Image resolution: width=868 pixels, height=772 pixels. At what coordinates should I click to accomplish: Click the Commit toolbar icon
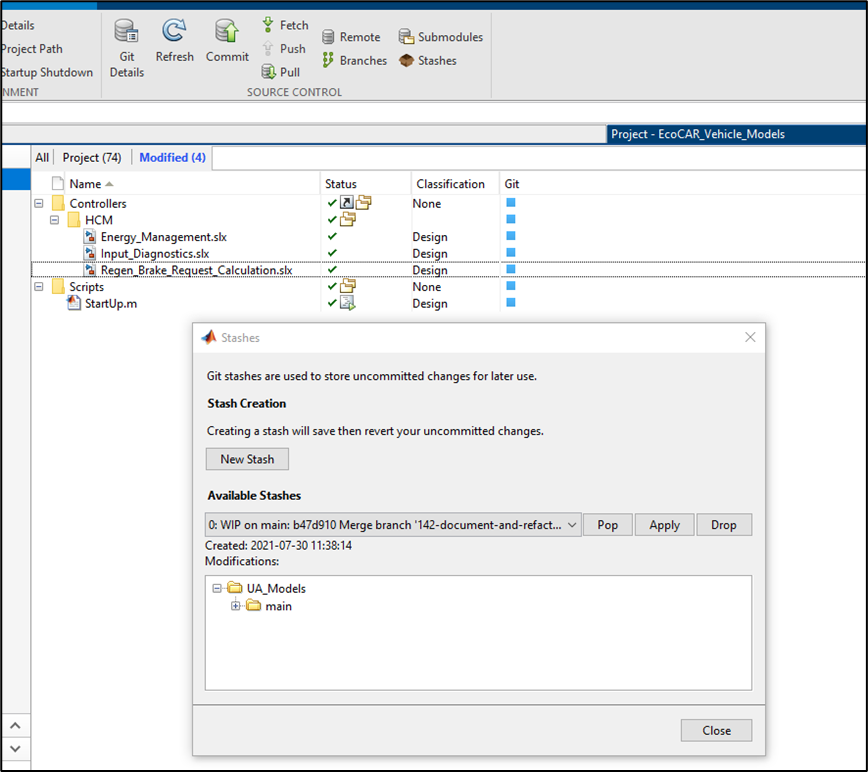[227, 42]
